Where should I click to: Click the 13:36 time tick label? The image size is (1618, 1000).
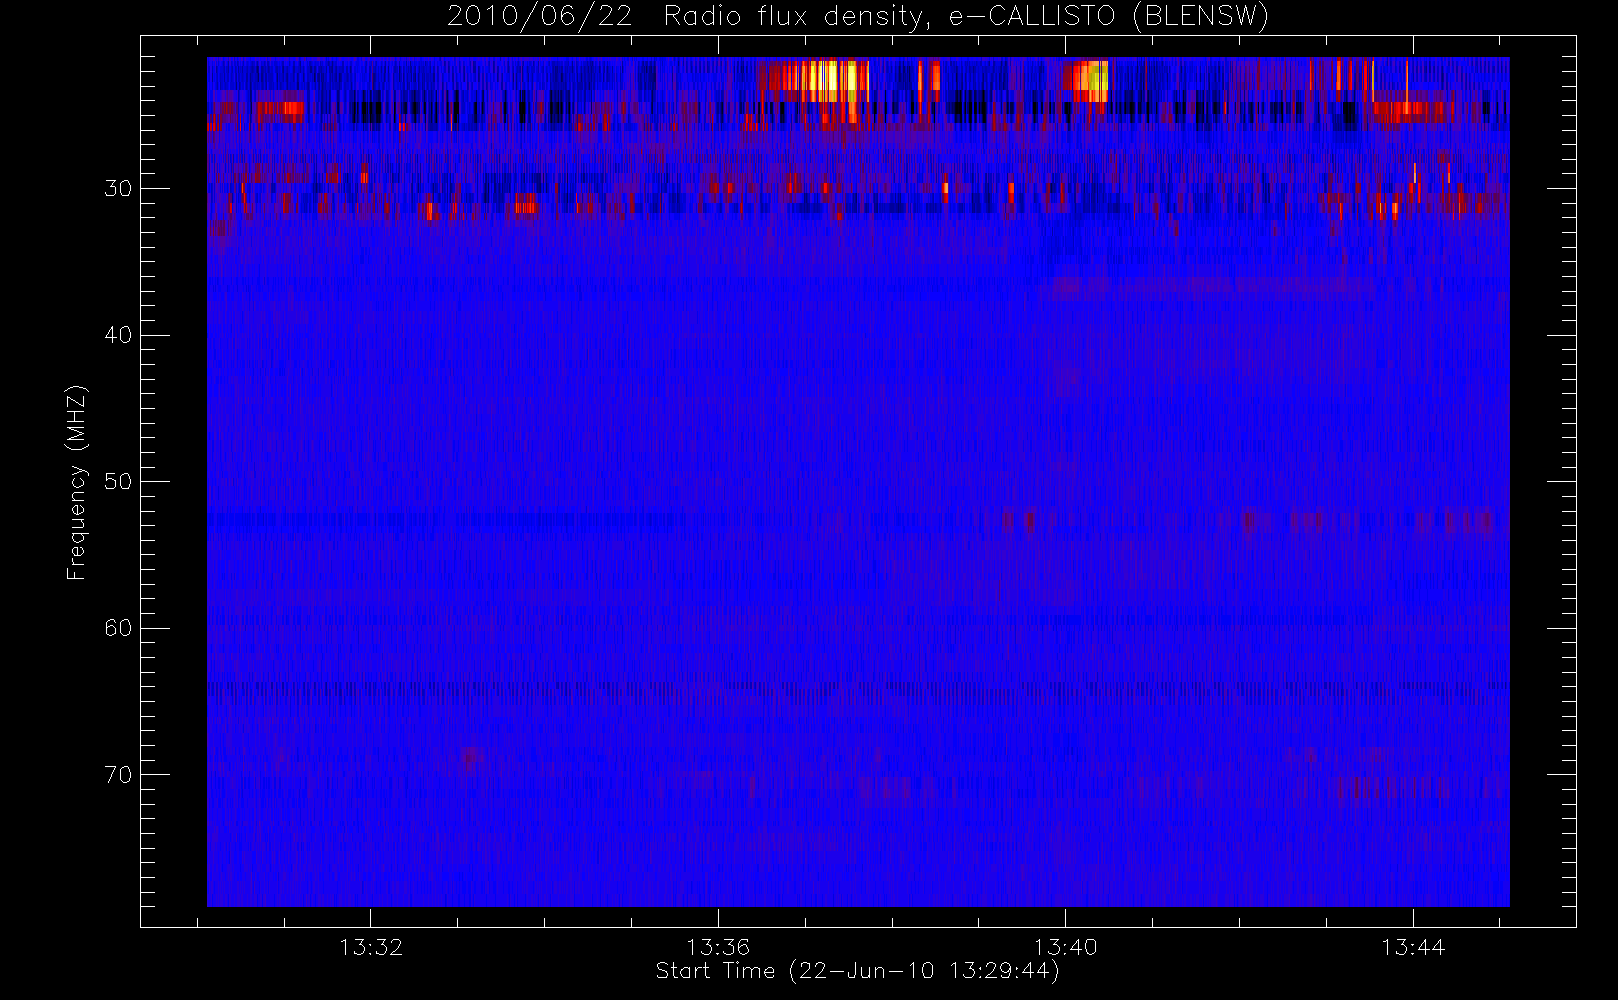718,947
